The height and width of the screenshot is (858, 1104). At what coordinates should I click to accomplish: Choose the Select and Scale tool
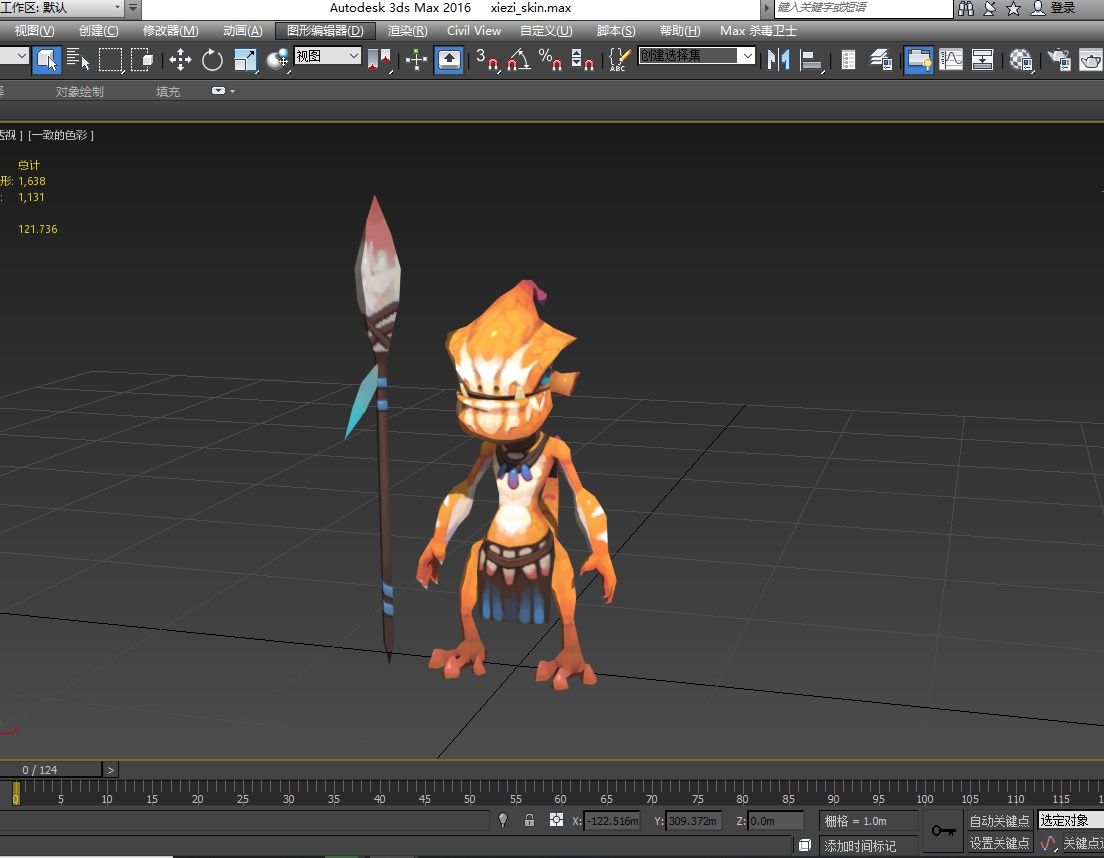[x=245, y=60]
